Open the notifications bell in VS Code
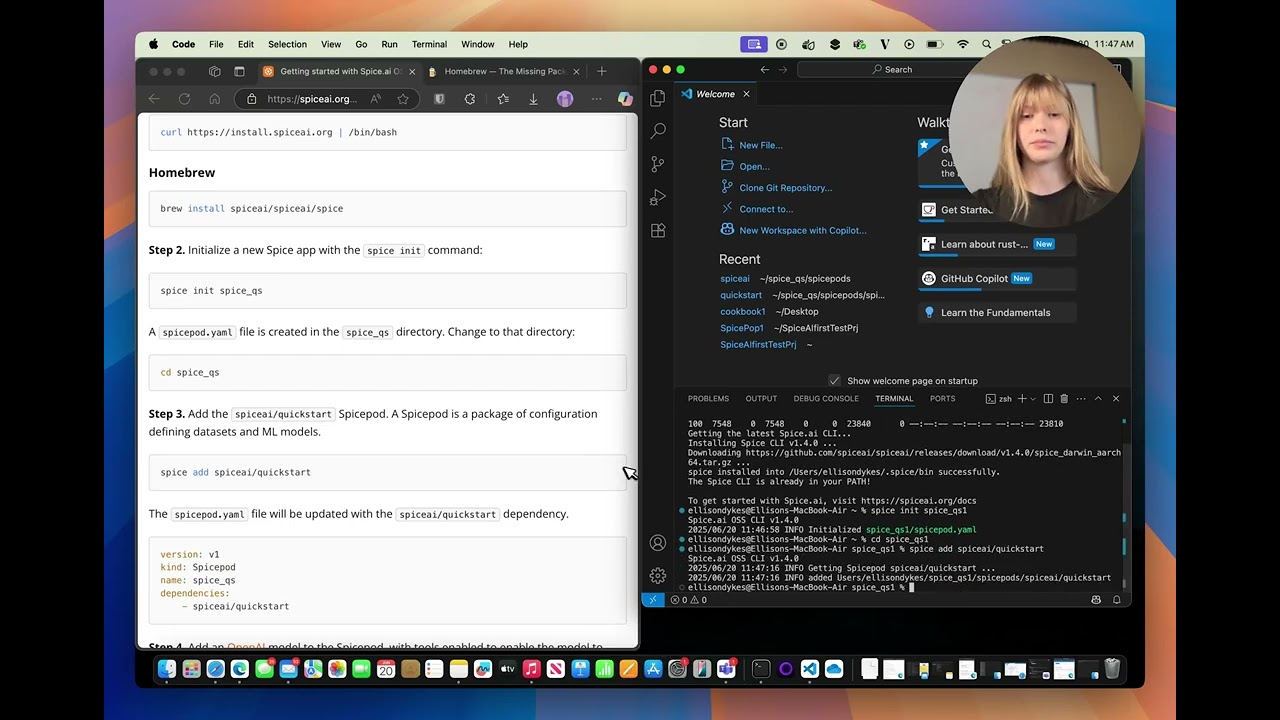The height and width of the screenshot is (720, 1280). click(x=1116, y=600)
